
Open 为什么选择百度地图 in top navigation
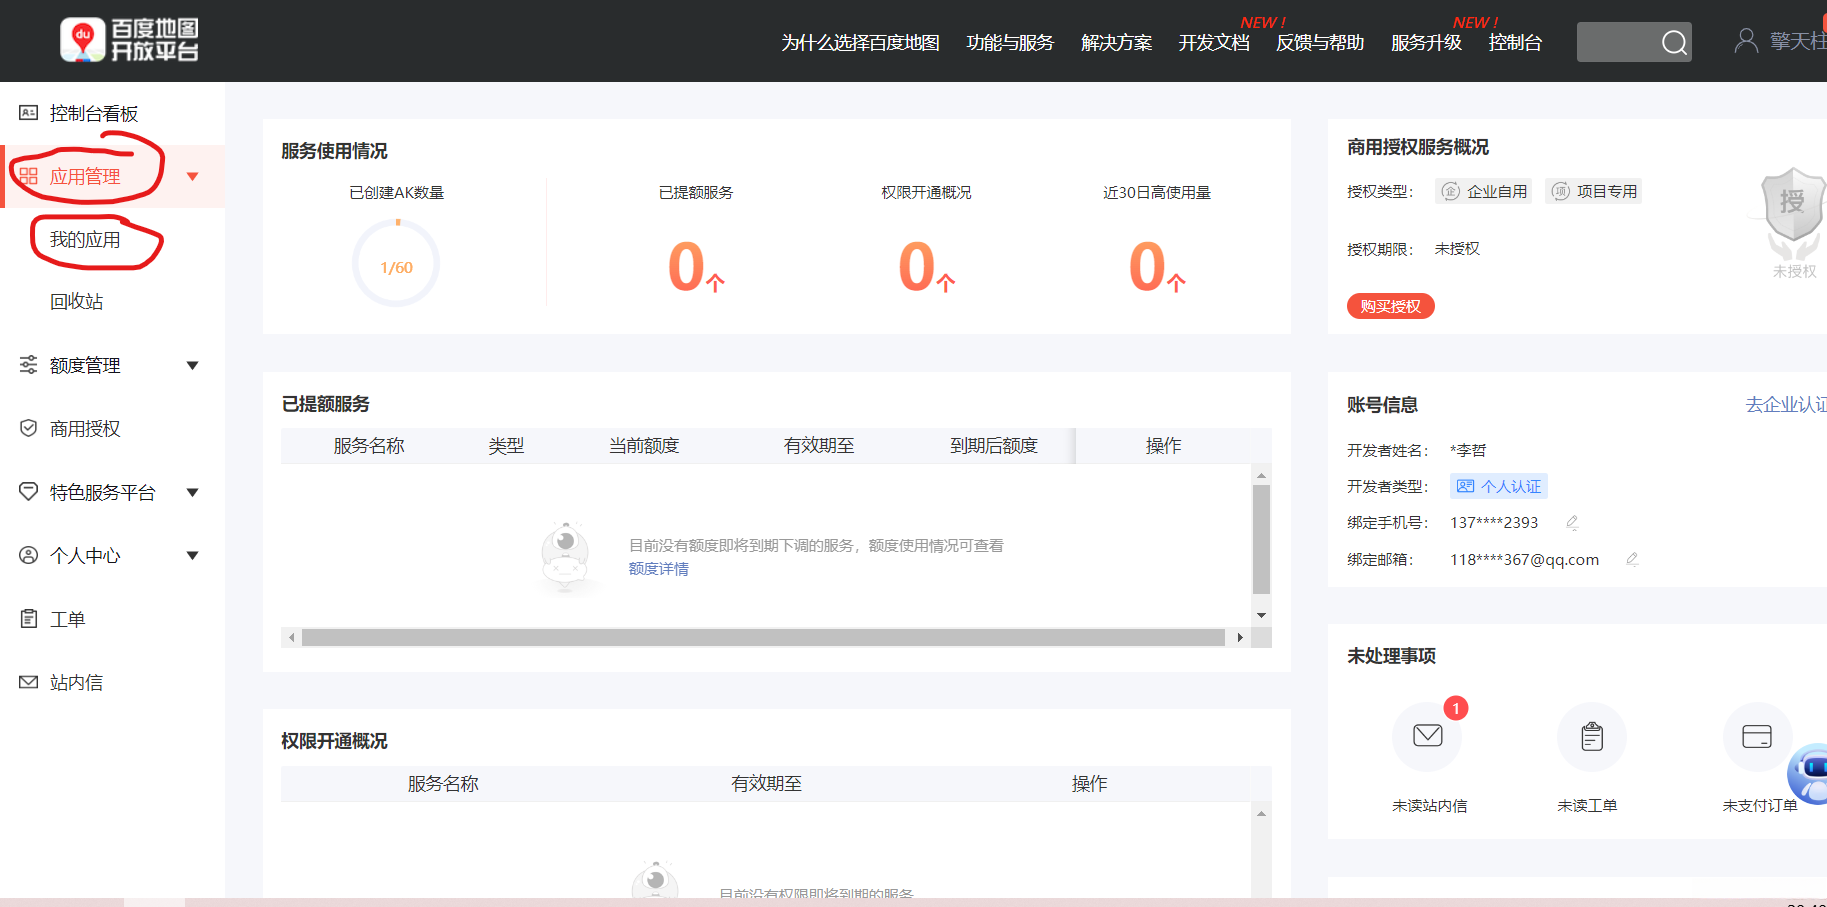860,42
